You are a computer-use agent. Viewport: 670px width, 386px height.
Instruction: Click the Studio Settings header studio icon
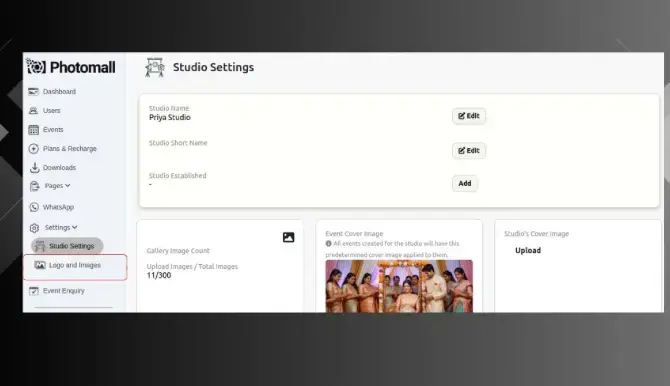click(155, 68)
